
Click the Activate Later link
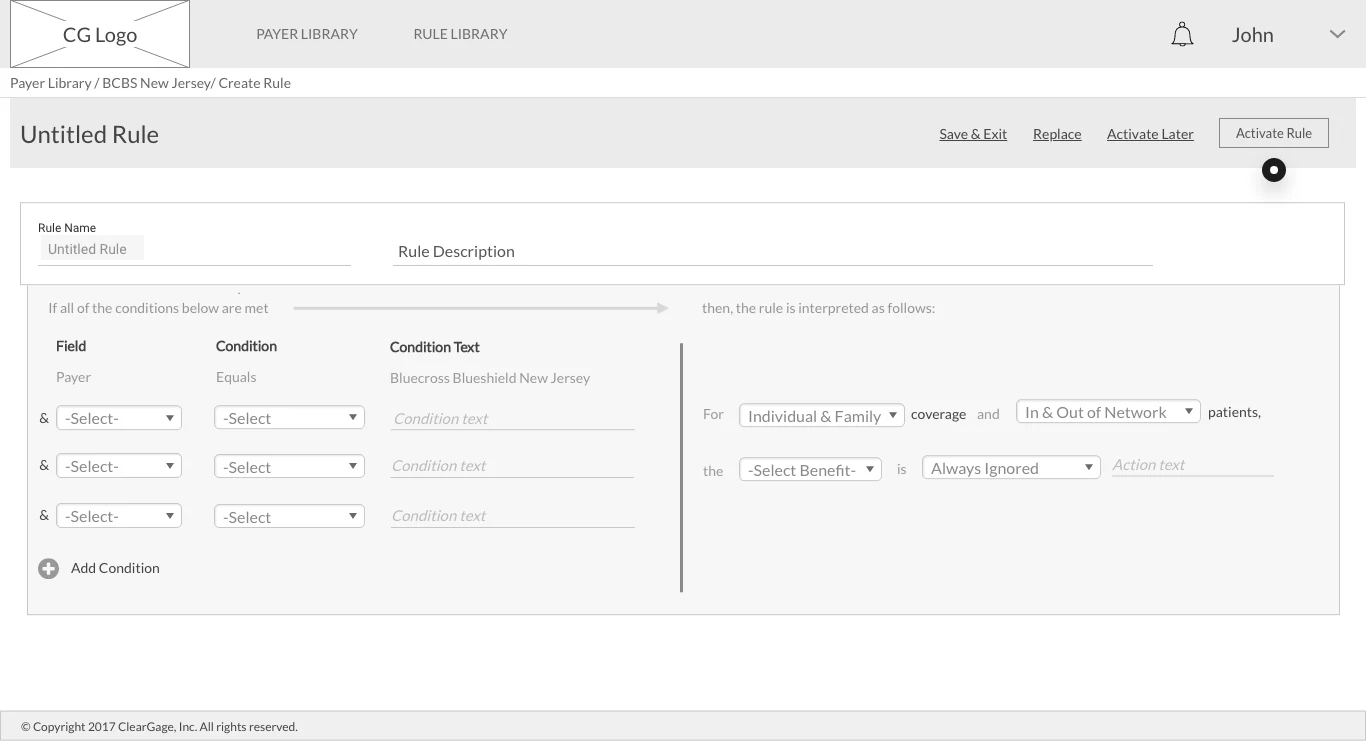pyautogui.click(x=1150, y=134)
